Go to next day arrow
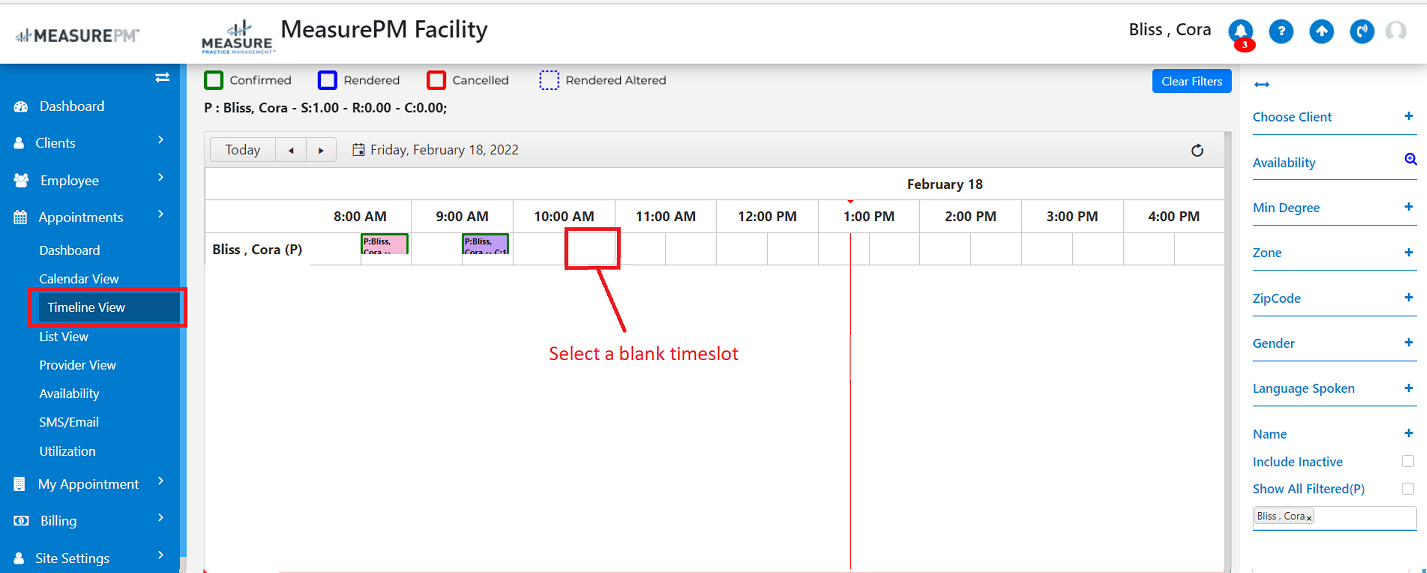The width and height of the screenshot is (1427, 573). [x=321, y=150]
